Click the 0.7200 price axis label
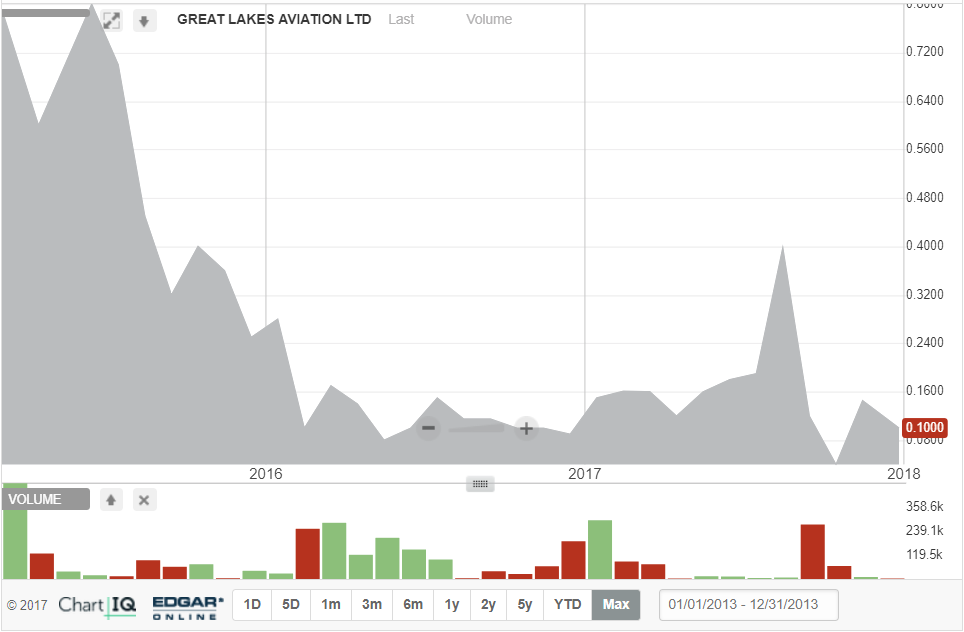Image resolution: width=964 pixels, height=632 pixels. [925, 52]
